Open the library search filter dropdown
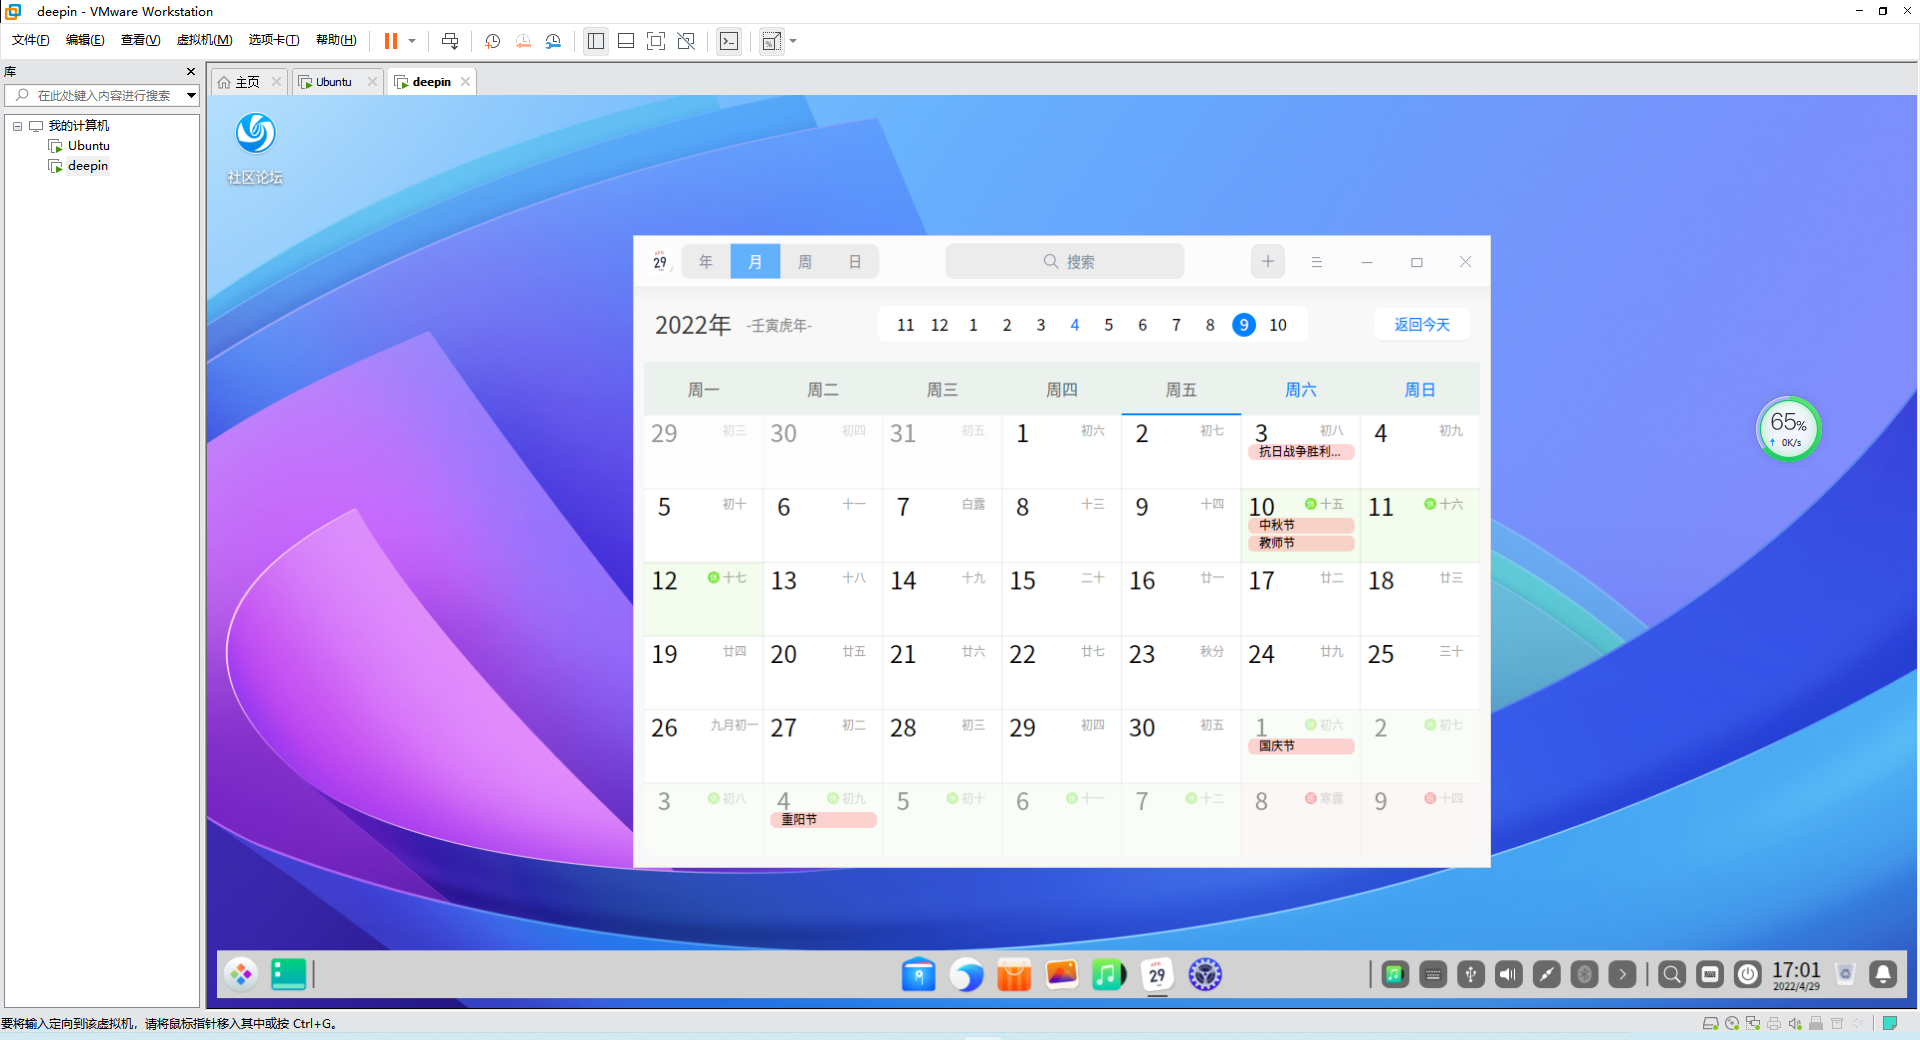Viewport: 1920px width, 1040px height. click(x=191, y=95)
